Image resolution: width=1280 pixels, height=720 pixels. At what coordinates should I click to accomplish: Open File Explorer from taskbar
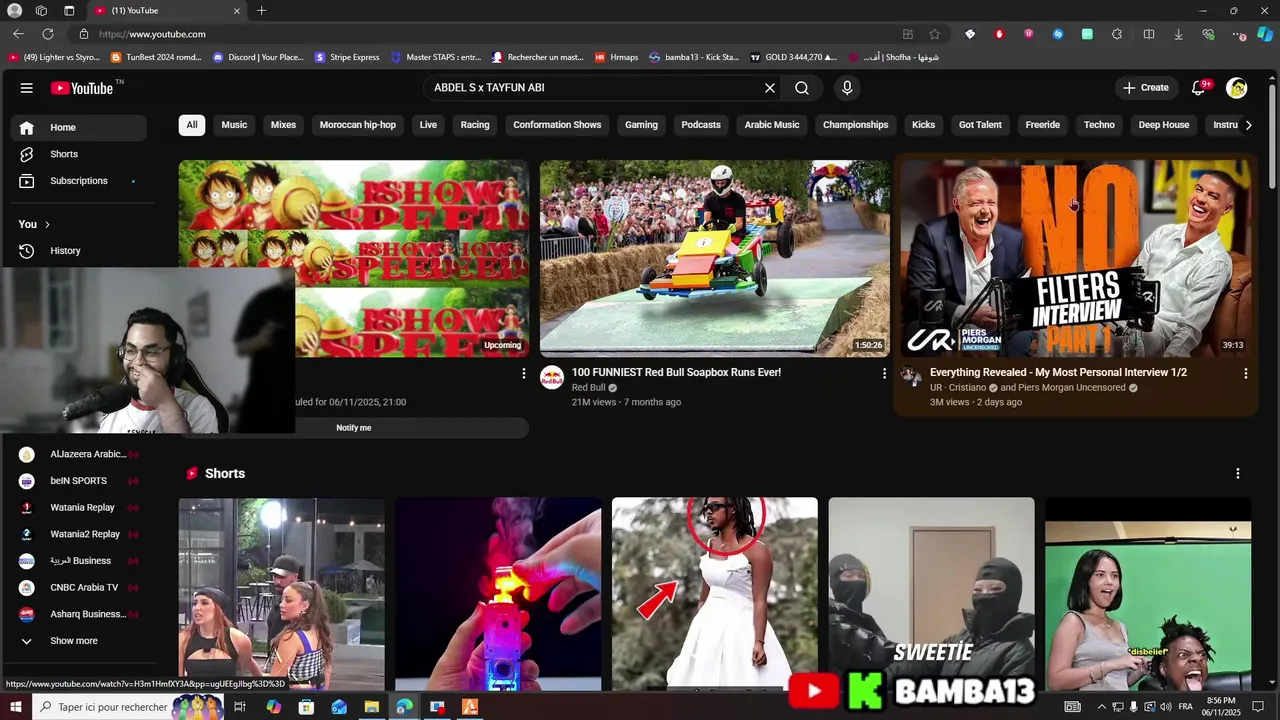click(x=371, y=707)
